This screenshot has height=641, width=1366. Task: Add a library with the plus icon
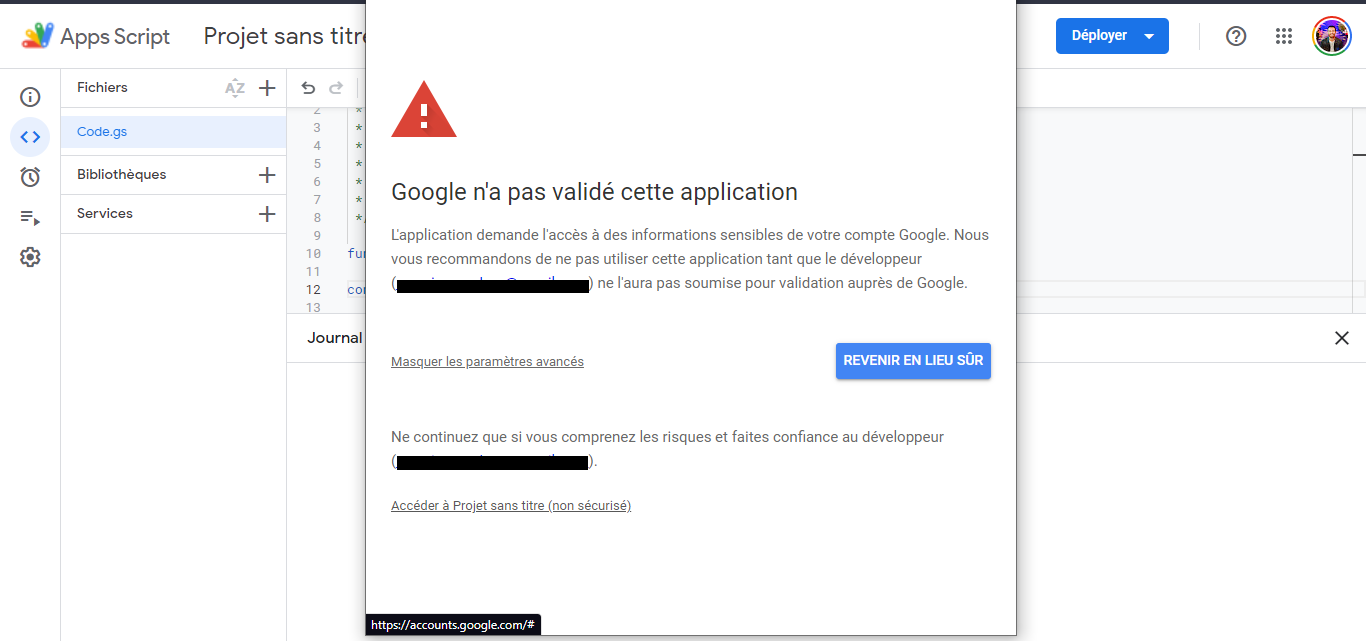point(267,175)
